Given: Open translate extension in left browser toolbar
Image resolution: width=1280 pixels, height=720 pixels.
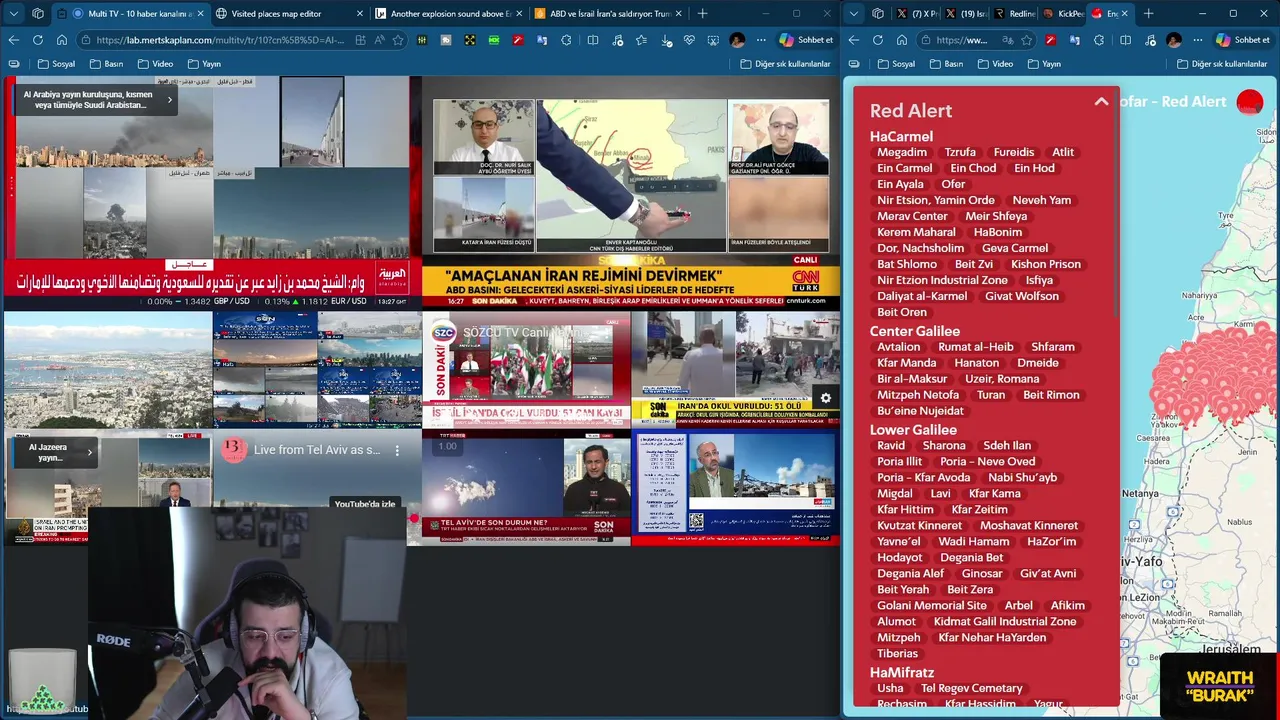Looking at the screenshot, I should 542,40.
